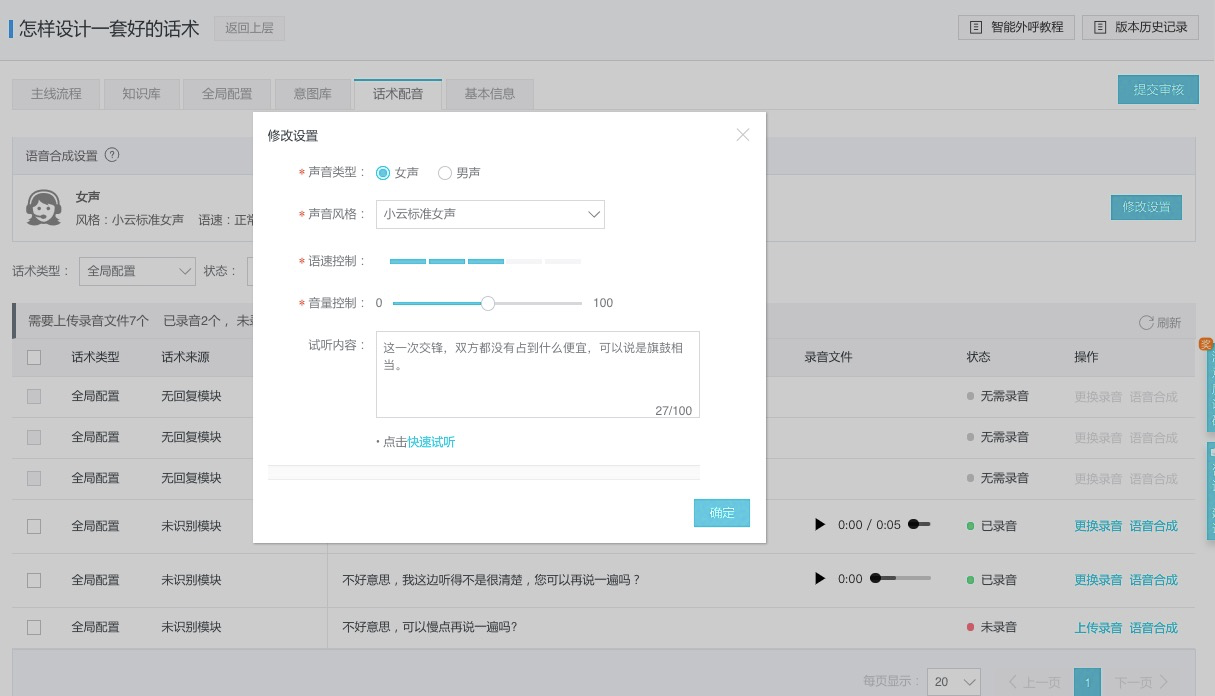1215x696 pixels.
Task: Switch to the 主线流程 tab
Action: [56, 94]
